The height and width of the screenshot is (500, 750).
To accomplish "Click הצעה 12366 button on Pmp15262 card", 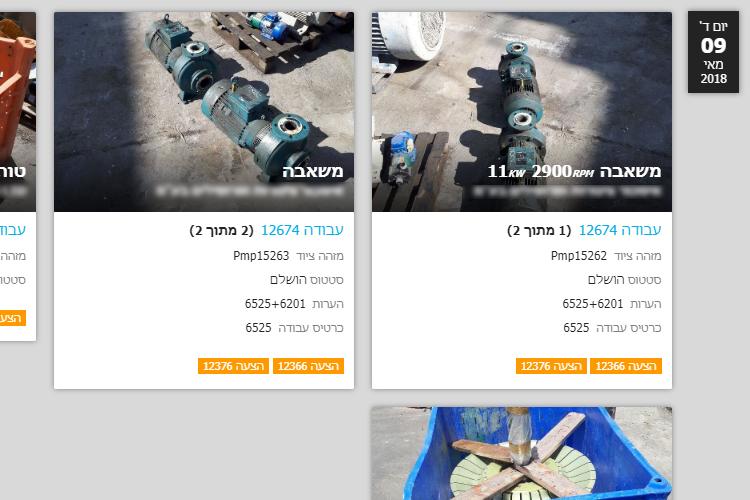I will pos(626,366).
